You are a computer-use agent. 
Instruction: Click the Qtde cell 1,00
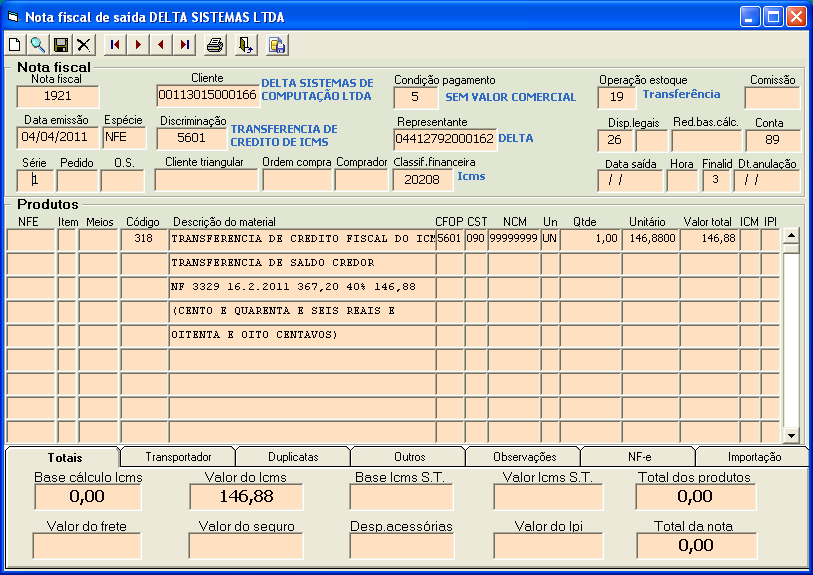(x=591, y=239)
